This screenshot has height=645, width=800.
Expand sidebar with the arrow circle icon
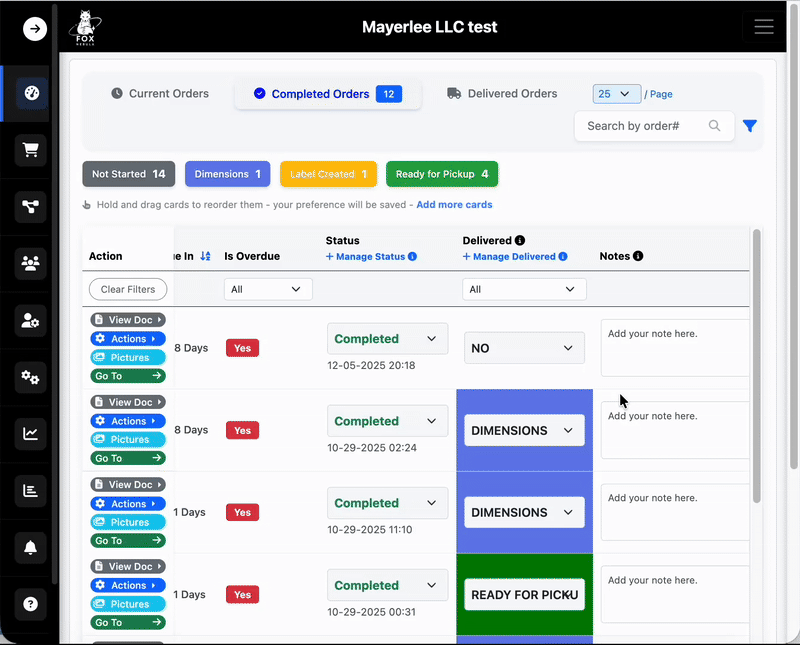tap(35, 29)
